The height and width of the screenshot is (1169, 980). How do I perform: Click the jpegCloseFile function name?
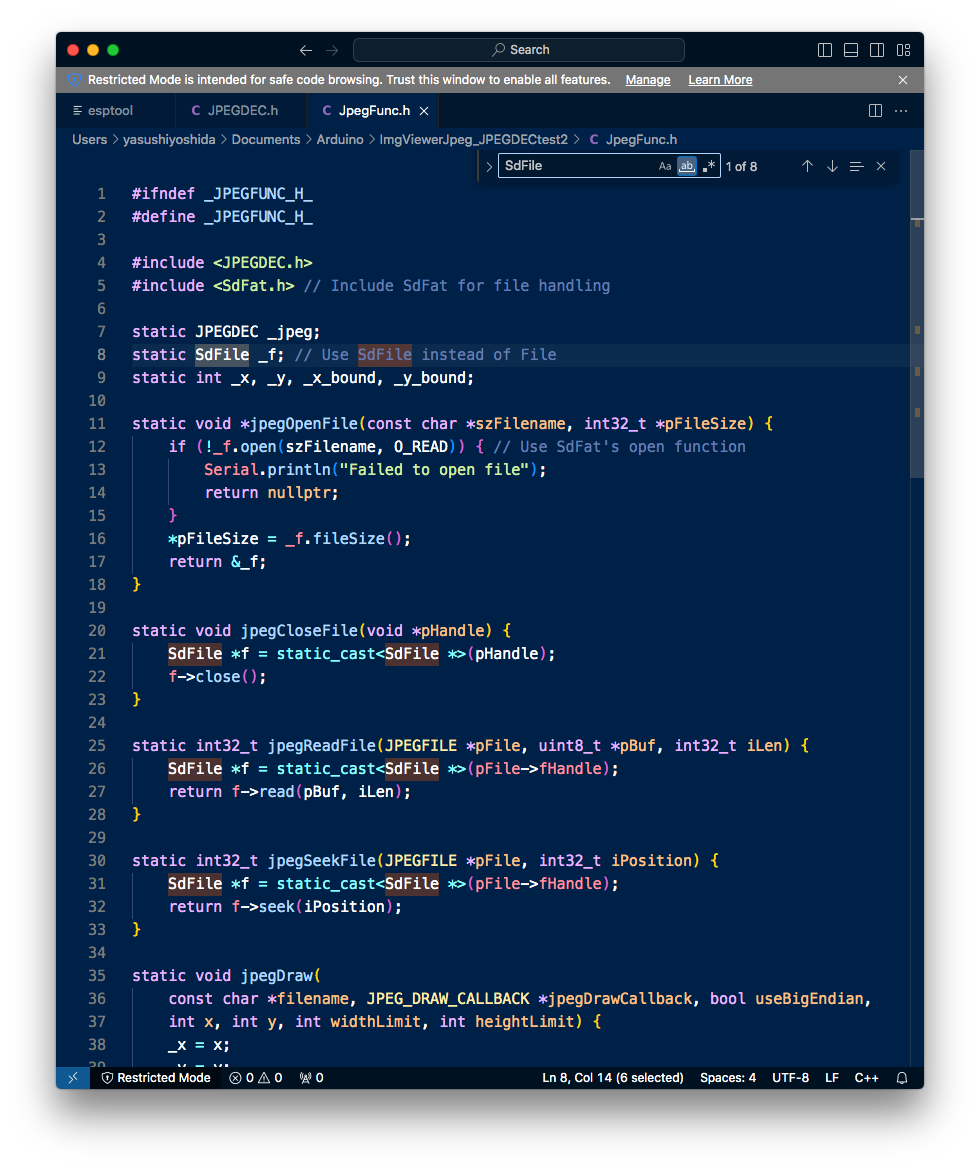(299, 631)
